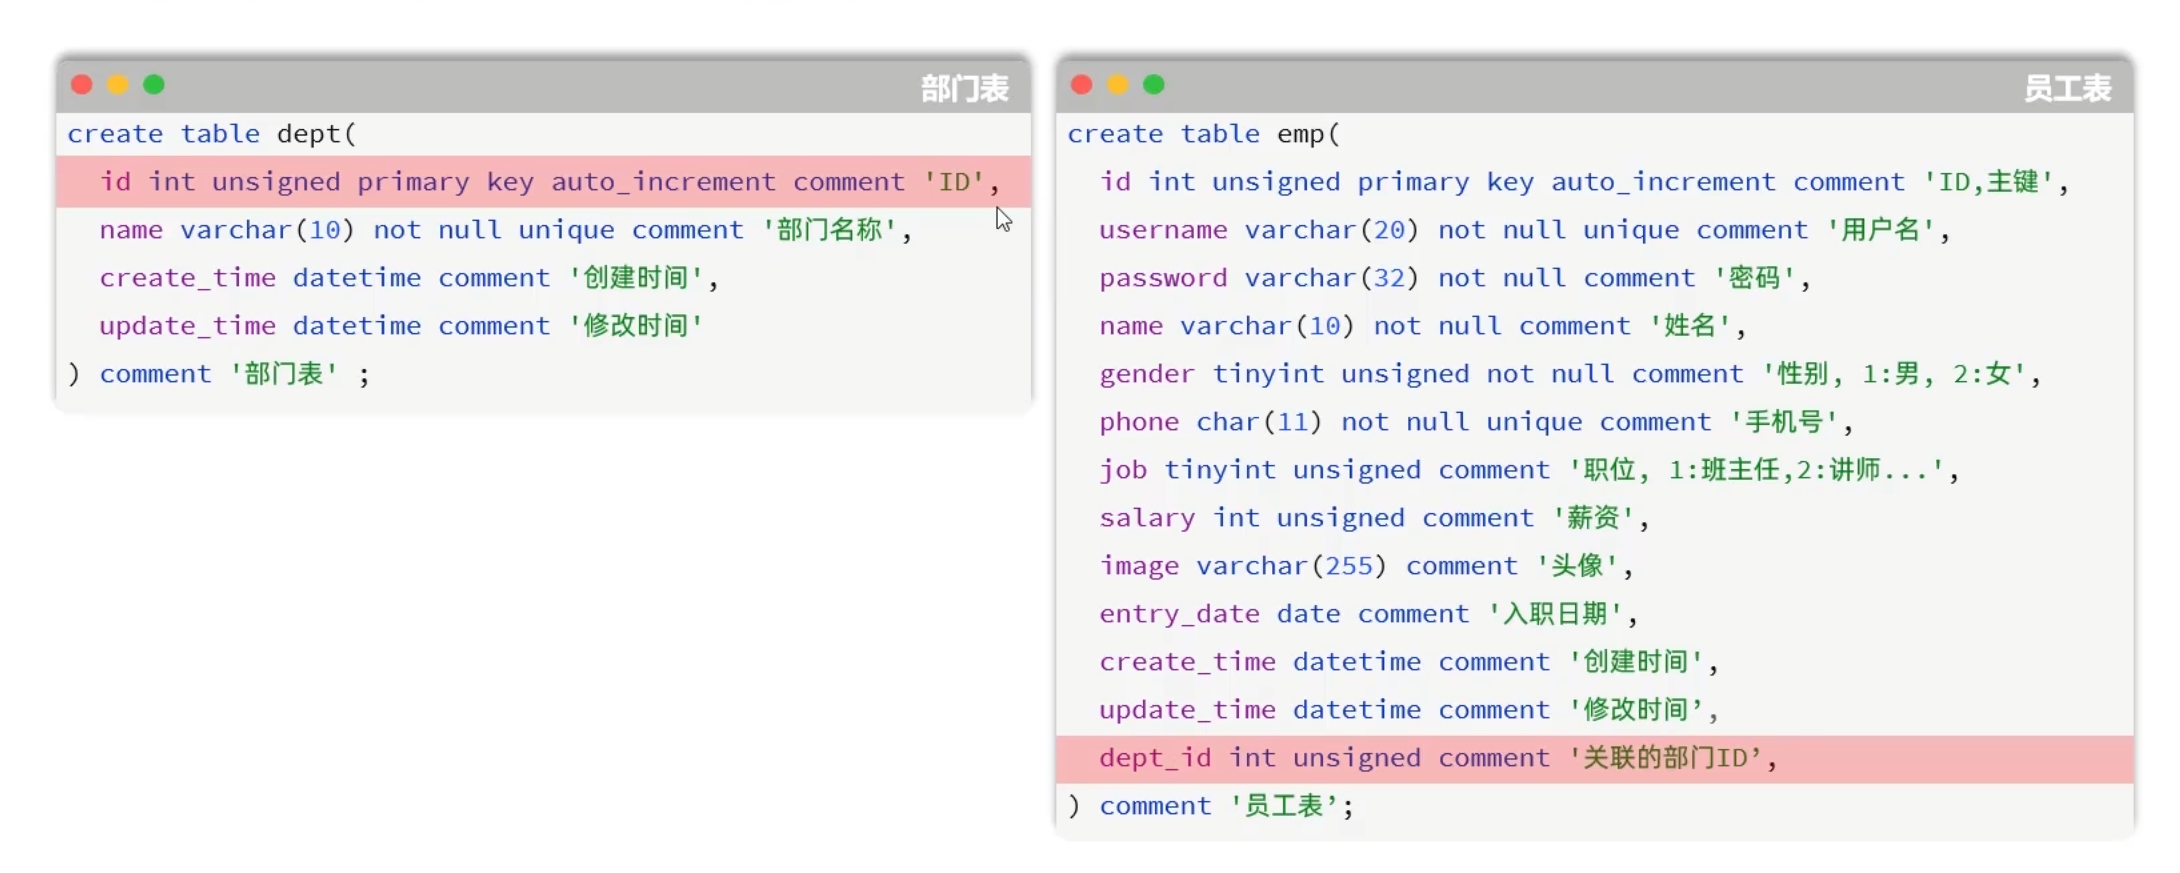Select the 部门表 window title
The height and width of the screenshot is (873, 2180).
coord(964,89)
